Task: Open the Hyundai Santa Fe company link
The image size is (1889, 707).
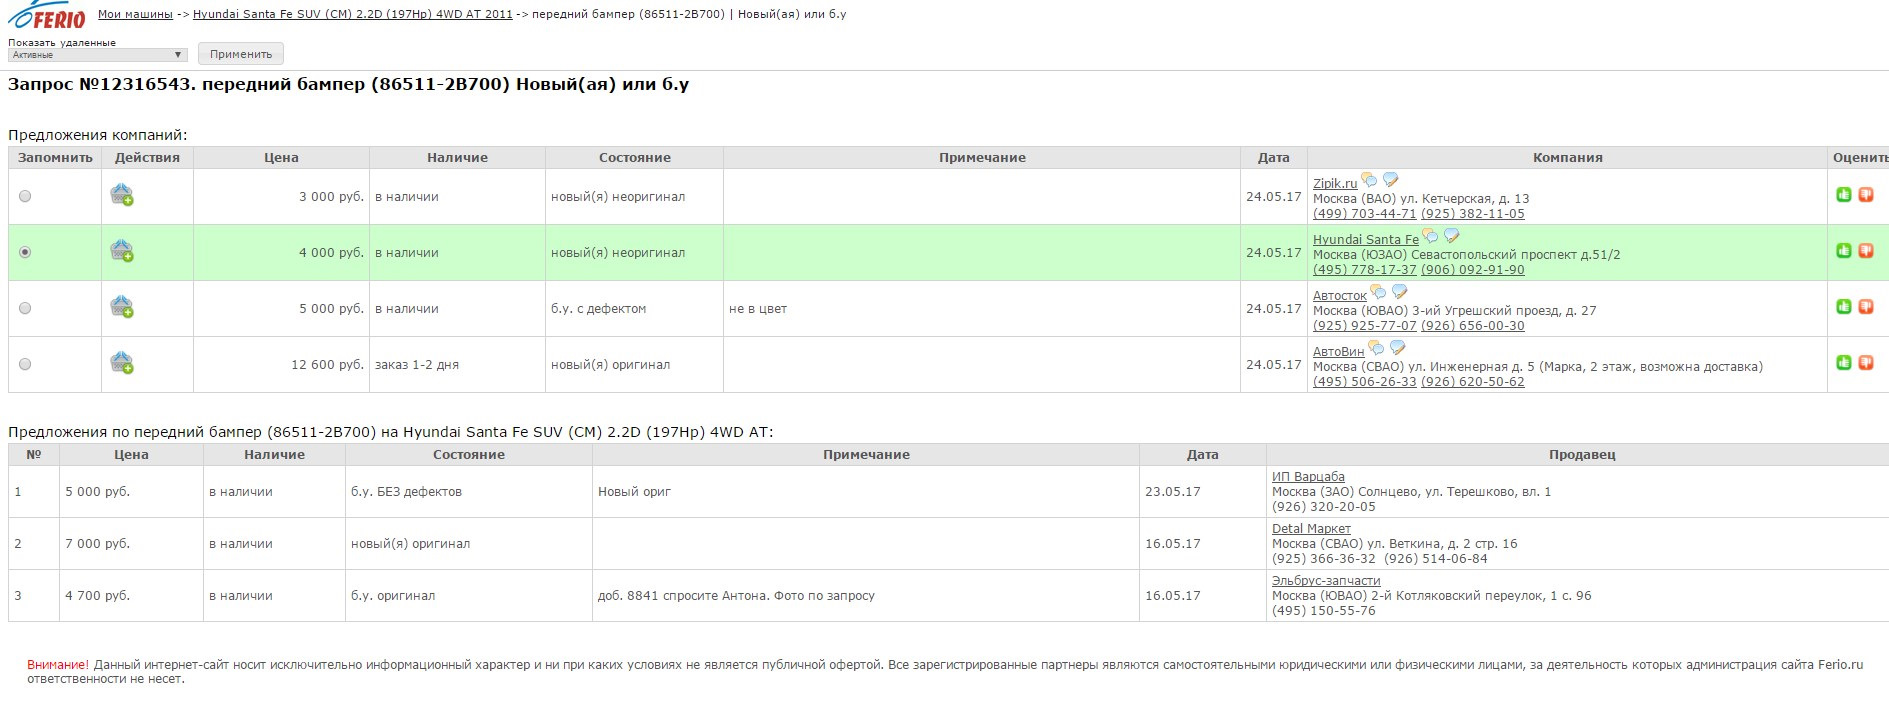Action: coord(1366,240)
